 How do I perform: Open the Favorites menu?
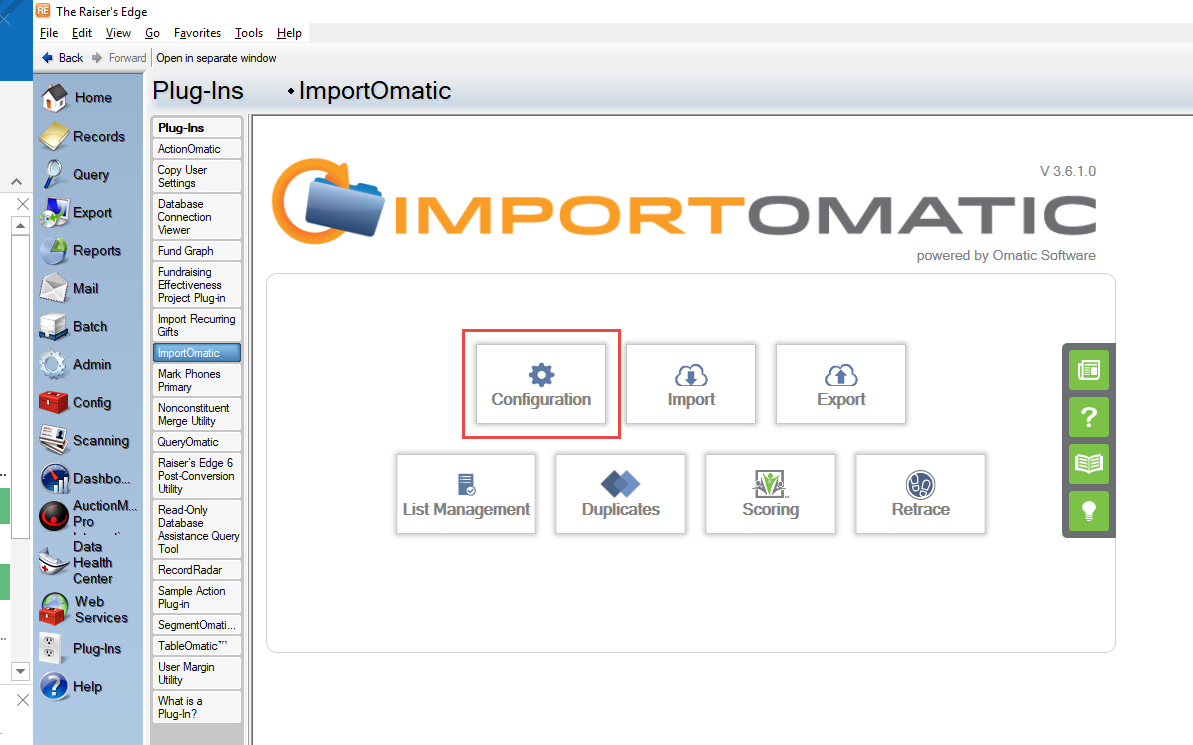197,32
